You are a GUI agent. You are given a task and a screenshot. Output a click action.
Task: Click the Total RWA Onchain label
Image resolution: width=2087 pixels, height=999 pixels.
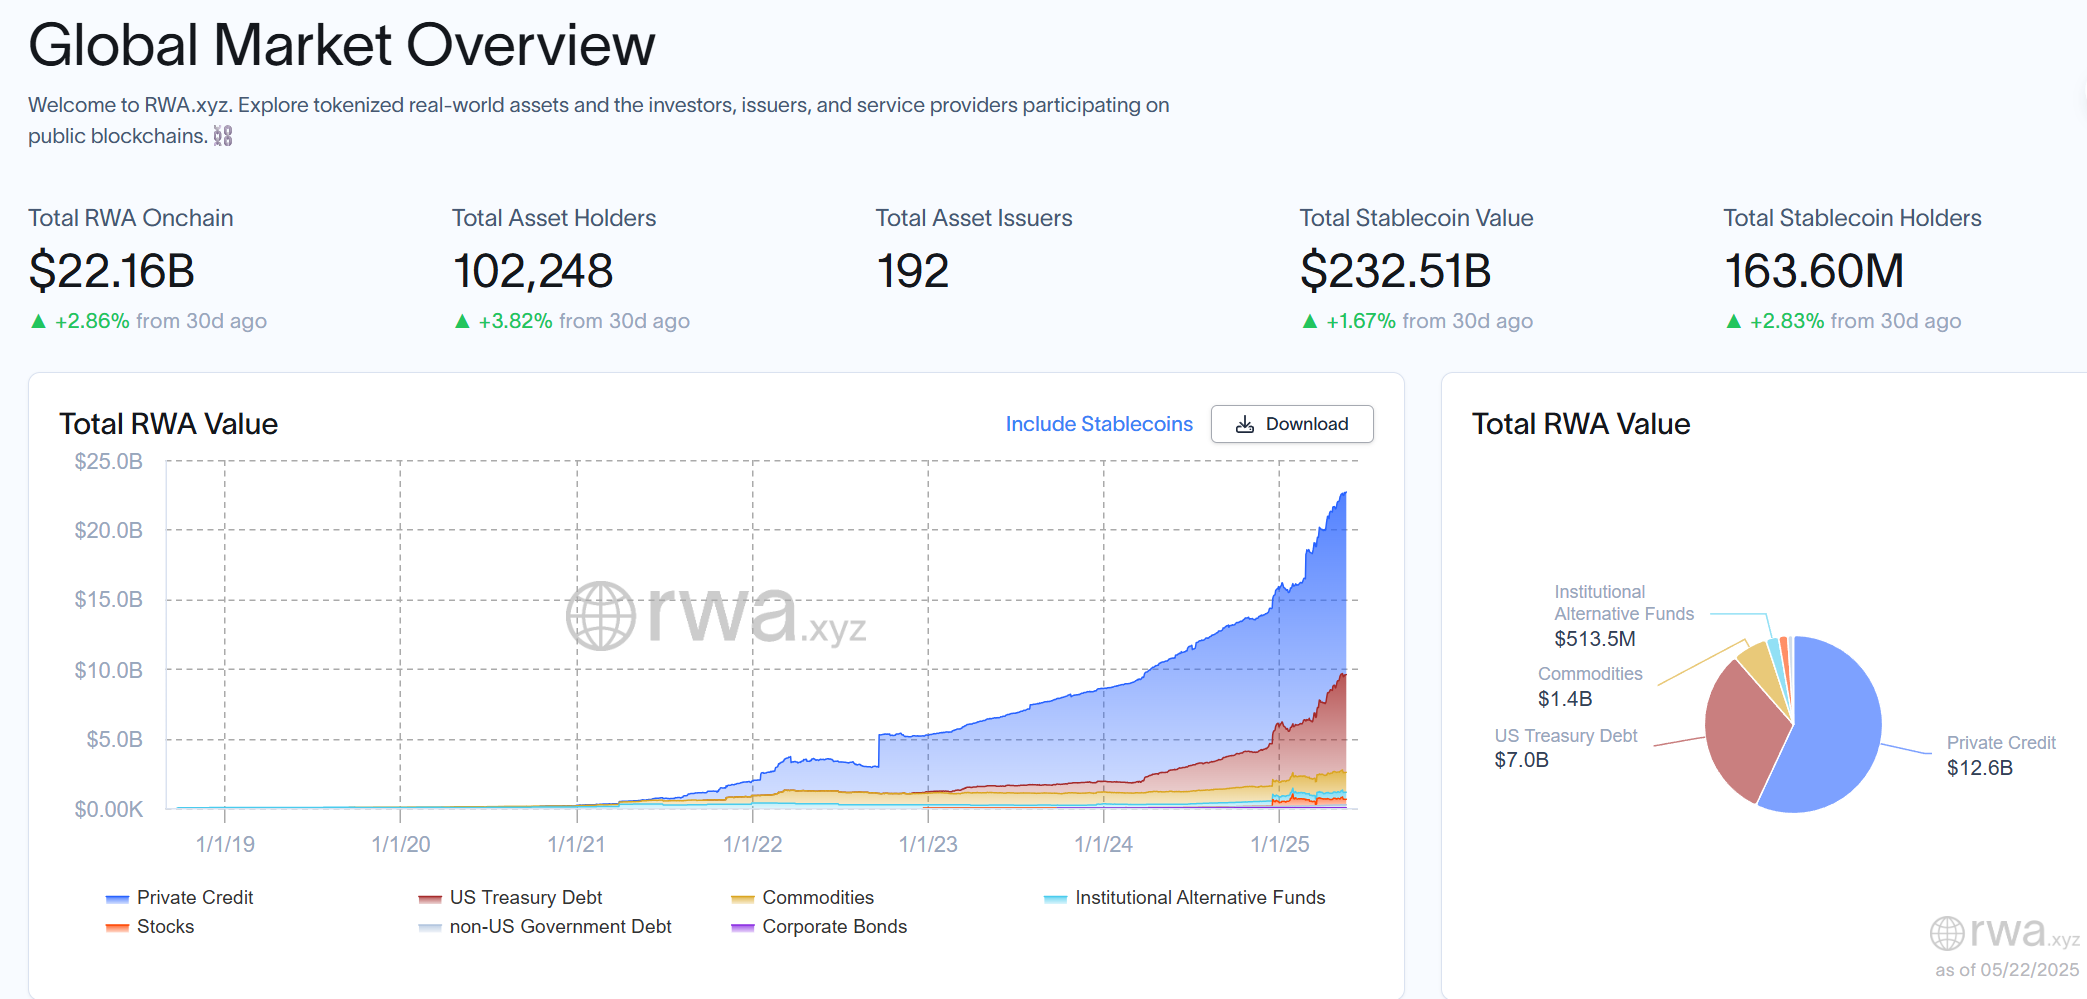[131, 218]
